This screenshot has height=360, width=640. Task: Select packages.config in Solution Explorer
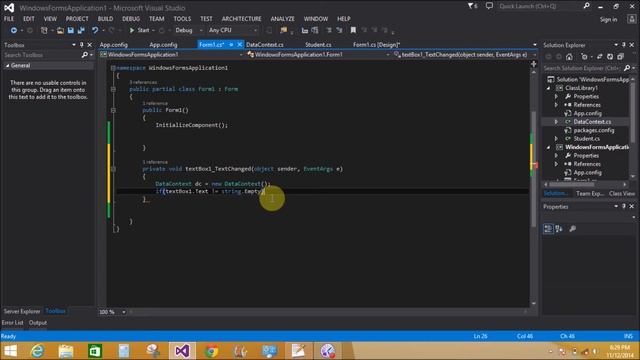pyautogui.click(x=593, y=130)
